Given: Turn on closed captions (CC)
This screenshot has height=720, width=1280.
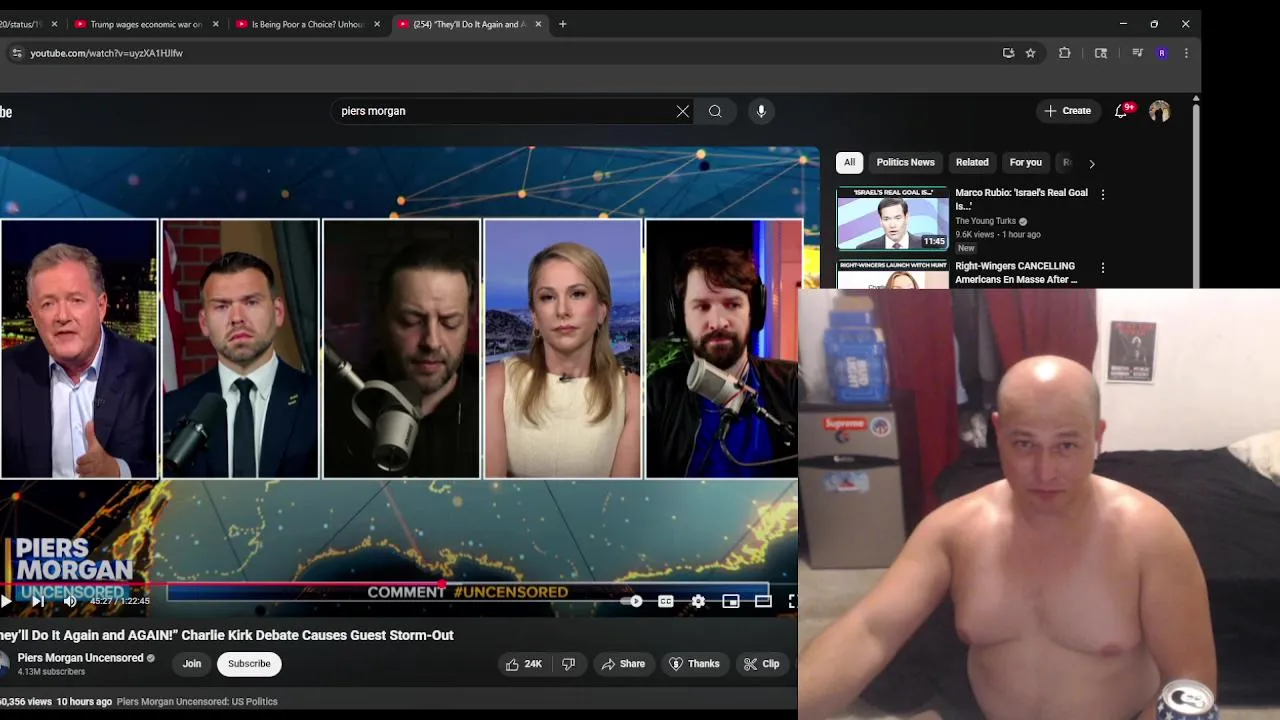Looking at the screenshot, I should [666, 601].
